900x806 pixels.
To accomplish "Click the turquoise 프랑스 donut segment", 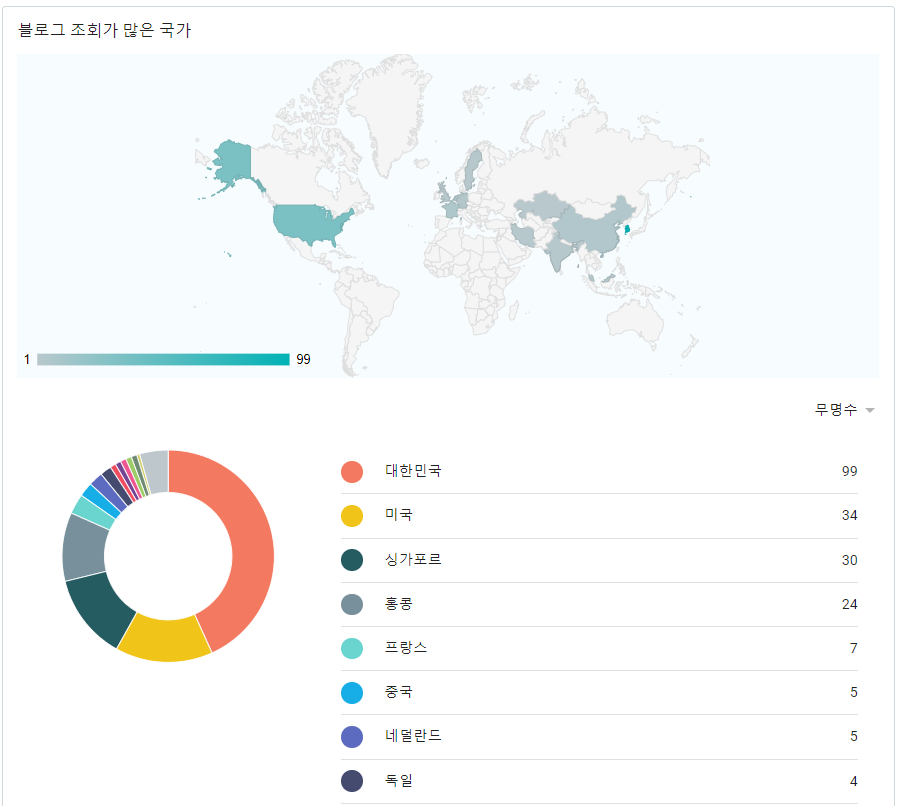I will [93, 512].
